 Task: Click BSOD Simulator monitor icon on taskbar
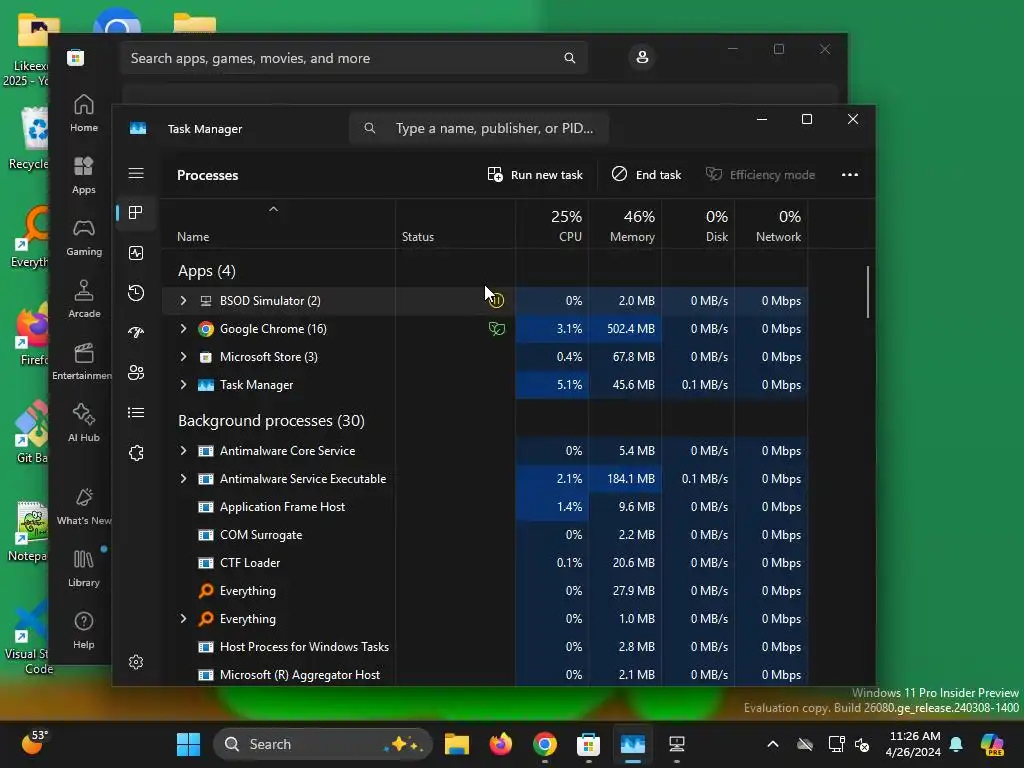[x=677, y=744]
